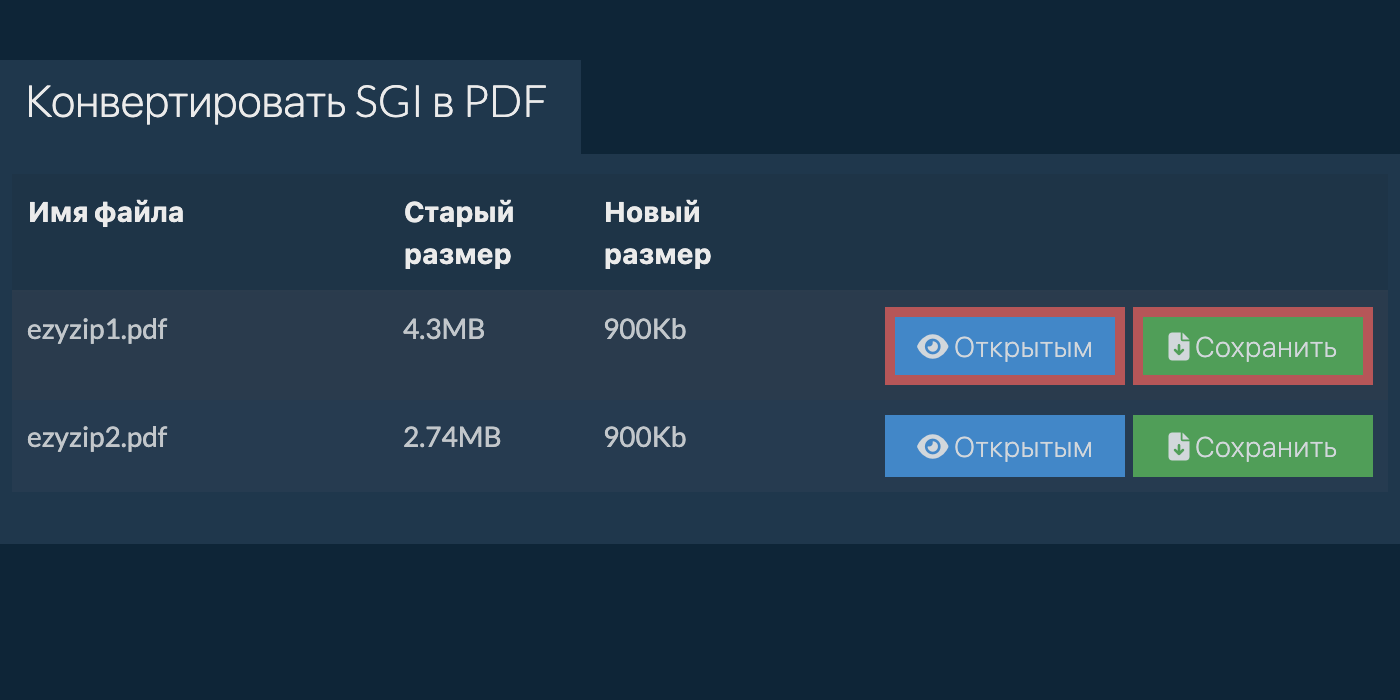This screenshot has width=1400, height=700.
Task: Open ezyzip1.pdf with the Открытым button
Action: point(1005,347)
